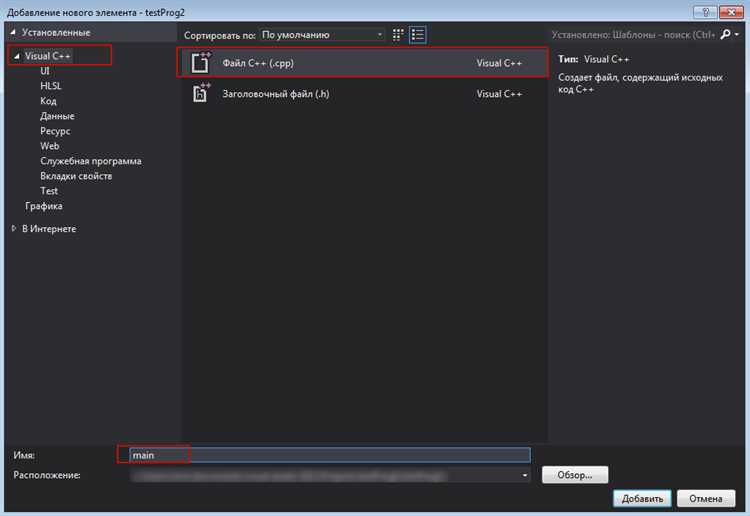The width and height of the screenshot is (750, 516).
Task: Click the header file (.h) template icon
Action: point(200,94)
